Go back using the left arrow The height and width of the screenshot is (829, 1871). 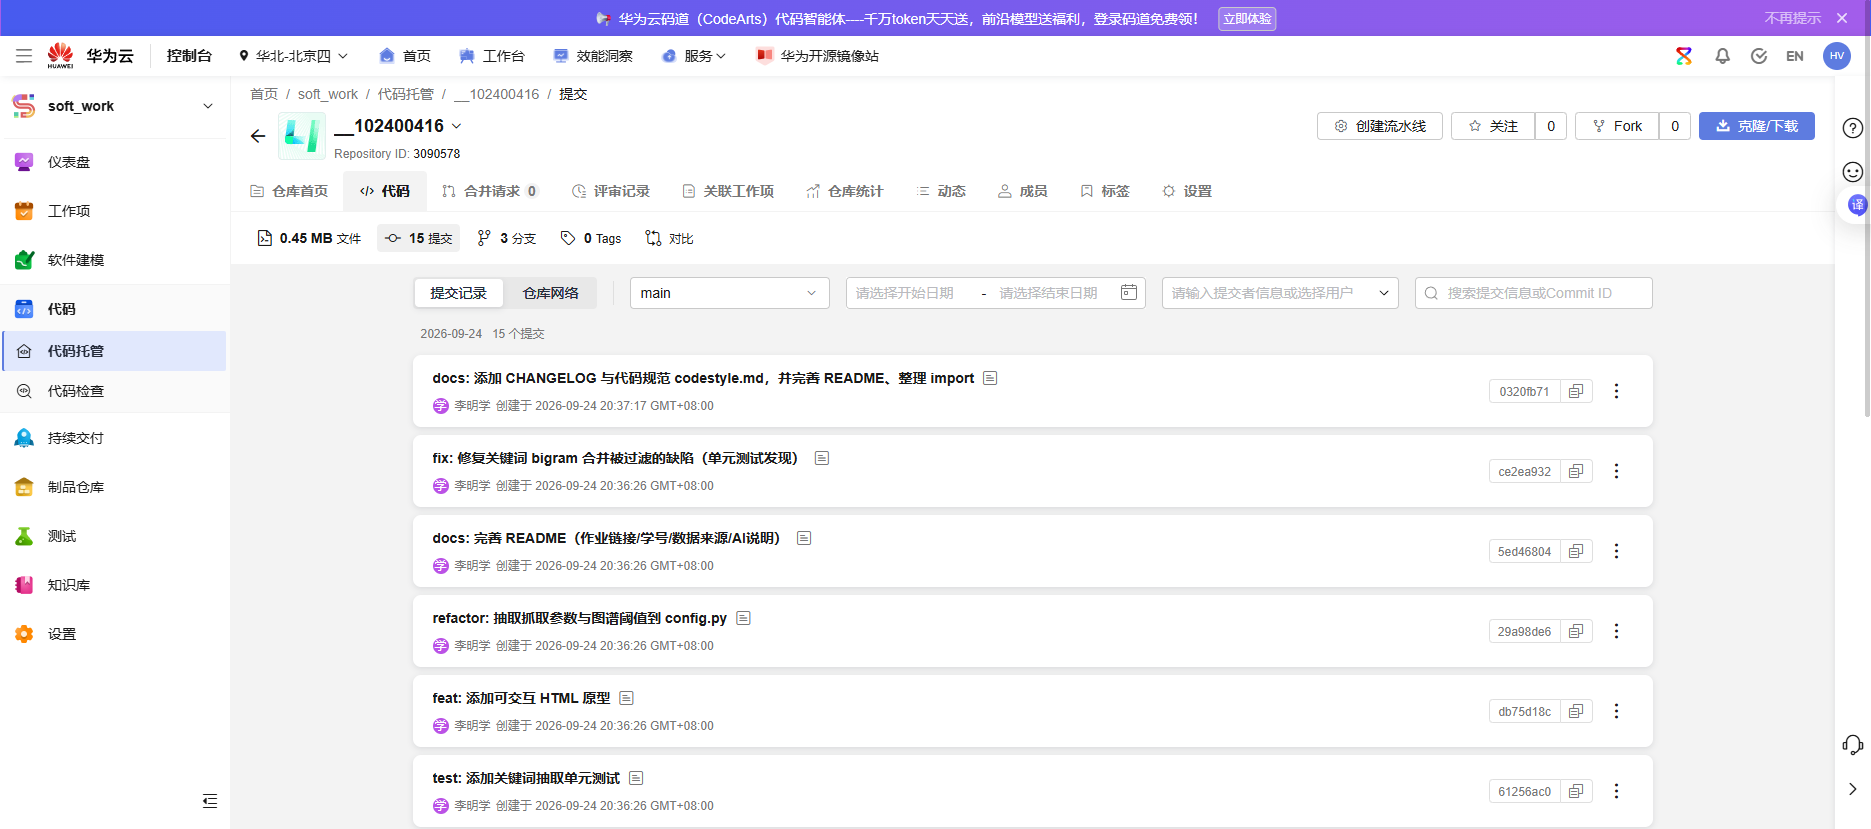click(x=258, y=136)
